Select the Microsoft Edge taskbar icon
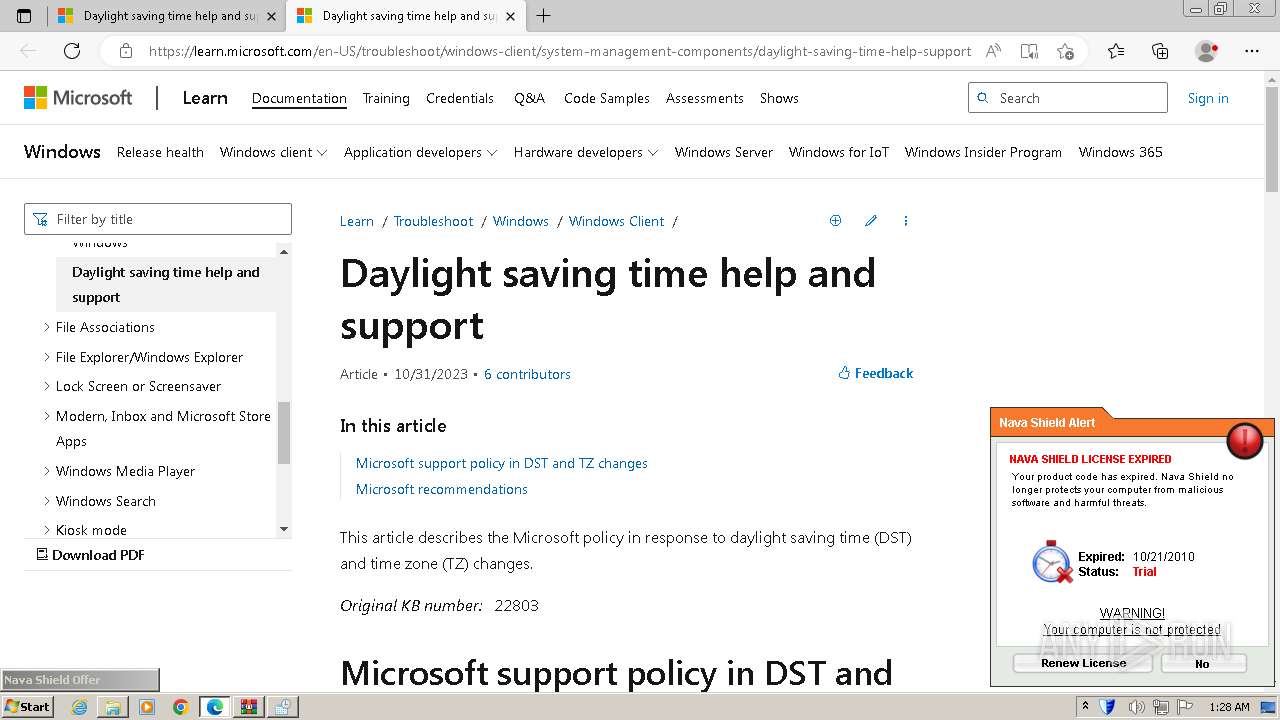 coord(214,707)
